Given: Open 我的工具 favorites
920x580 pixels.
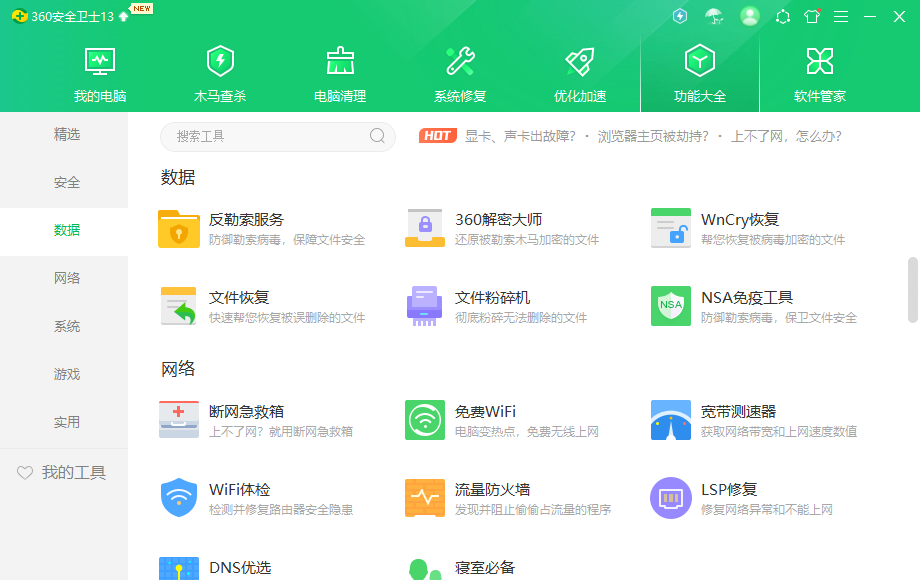Looking at the screenshot, I should tap(62, 473).
